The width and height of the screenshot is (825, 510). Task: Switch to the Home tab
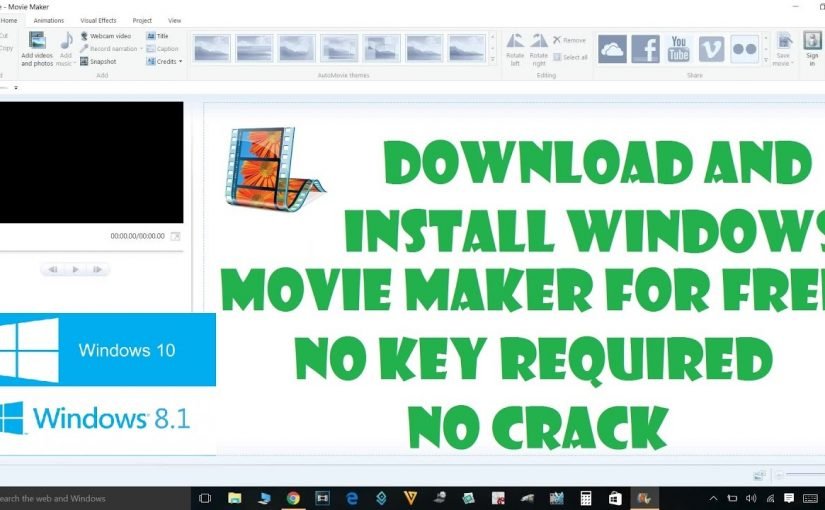[x=9, y=21]
